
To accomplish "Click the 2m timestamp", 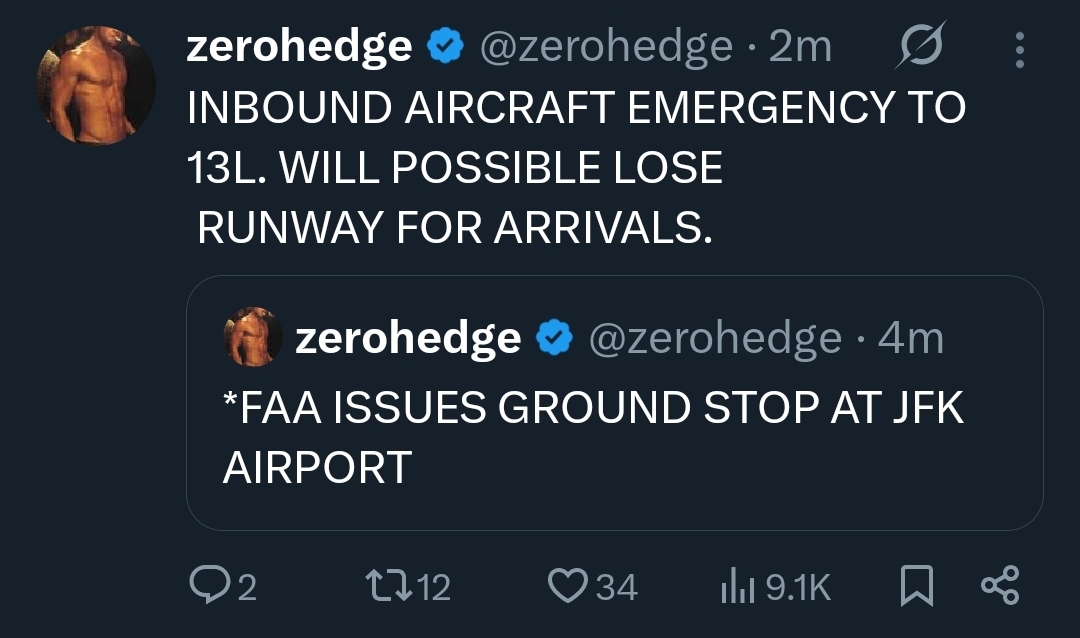I will (800, 47).
